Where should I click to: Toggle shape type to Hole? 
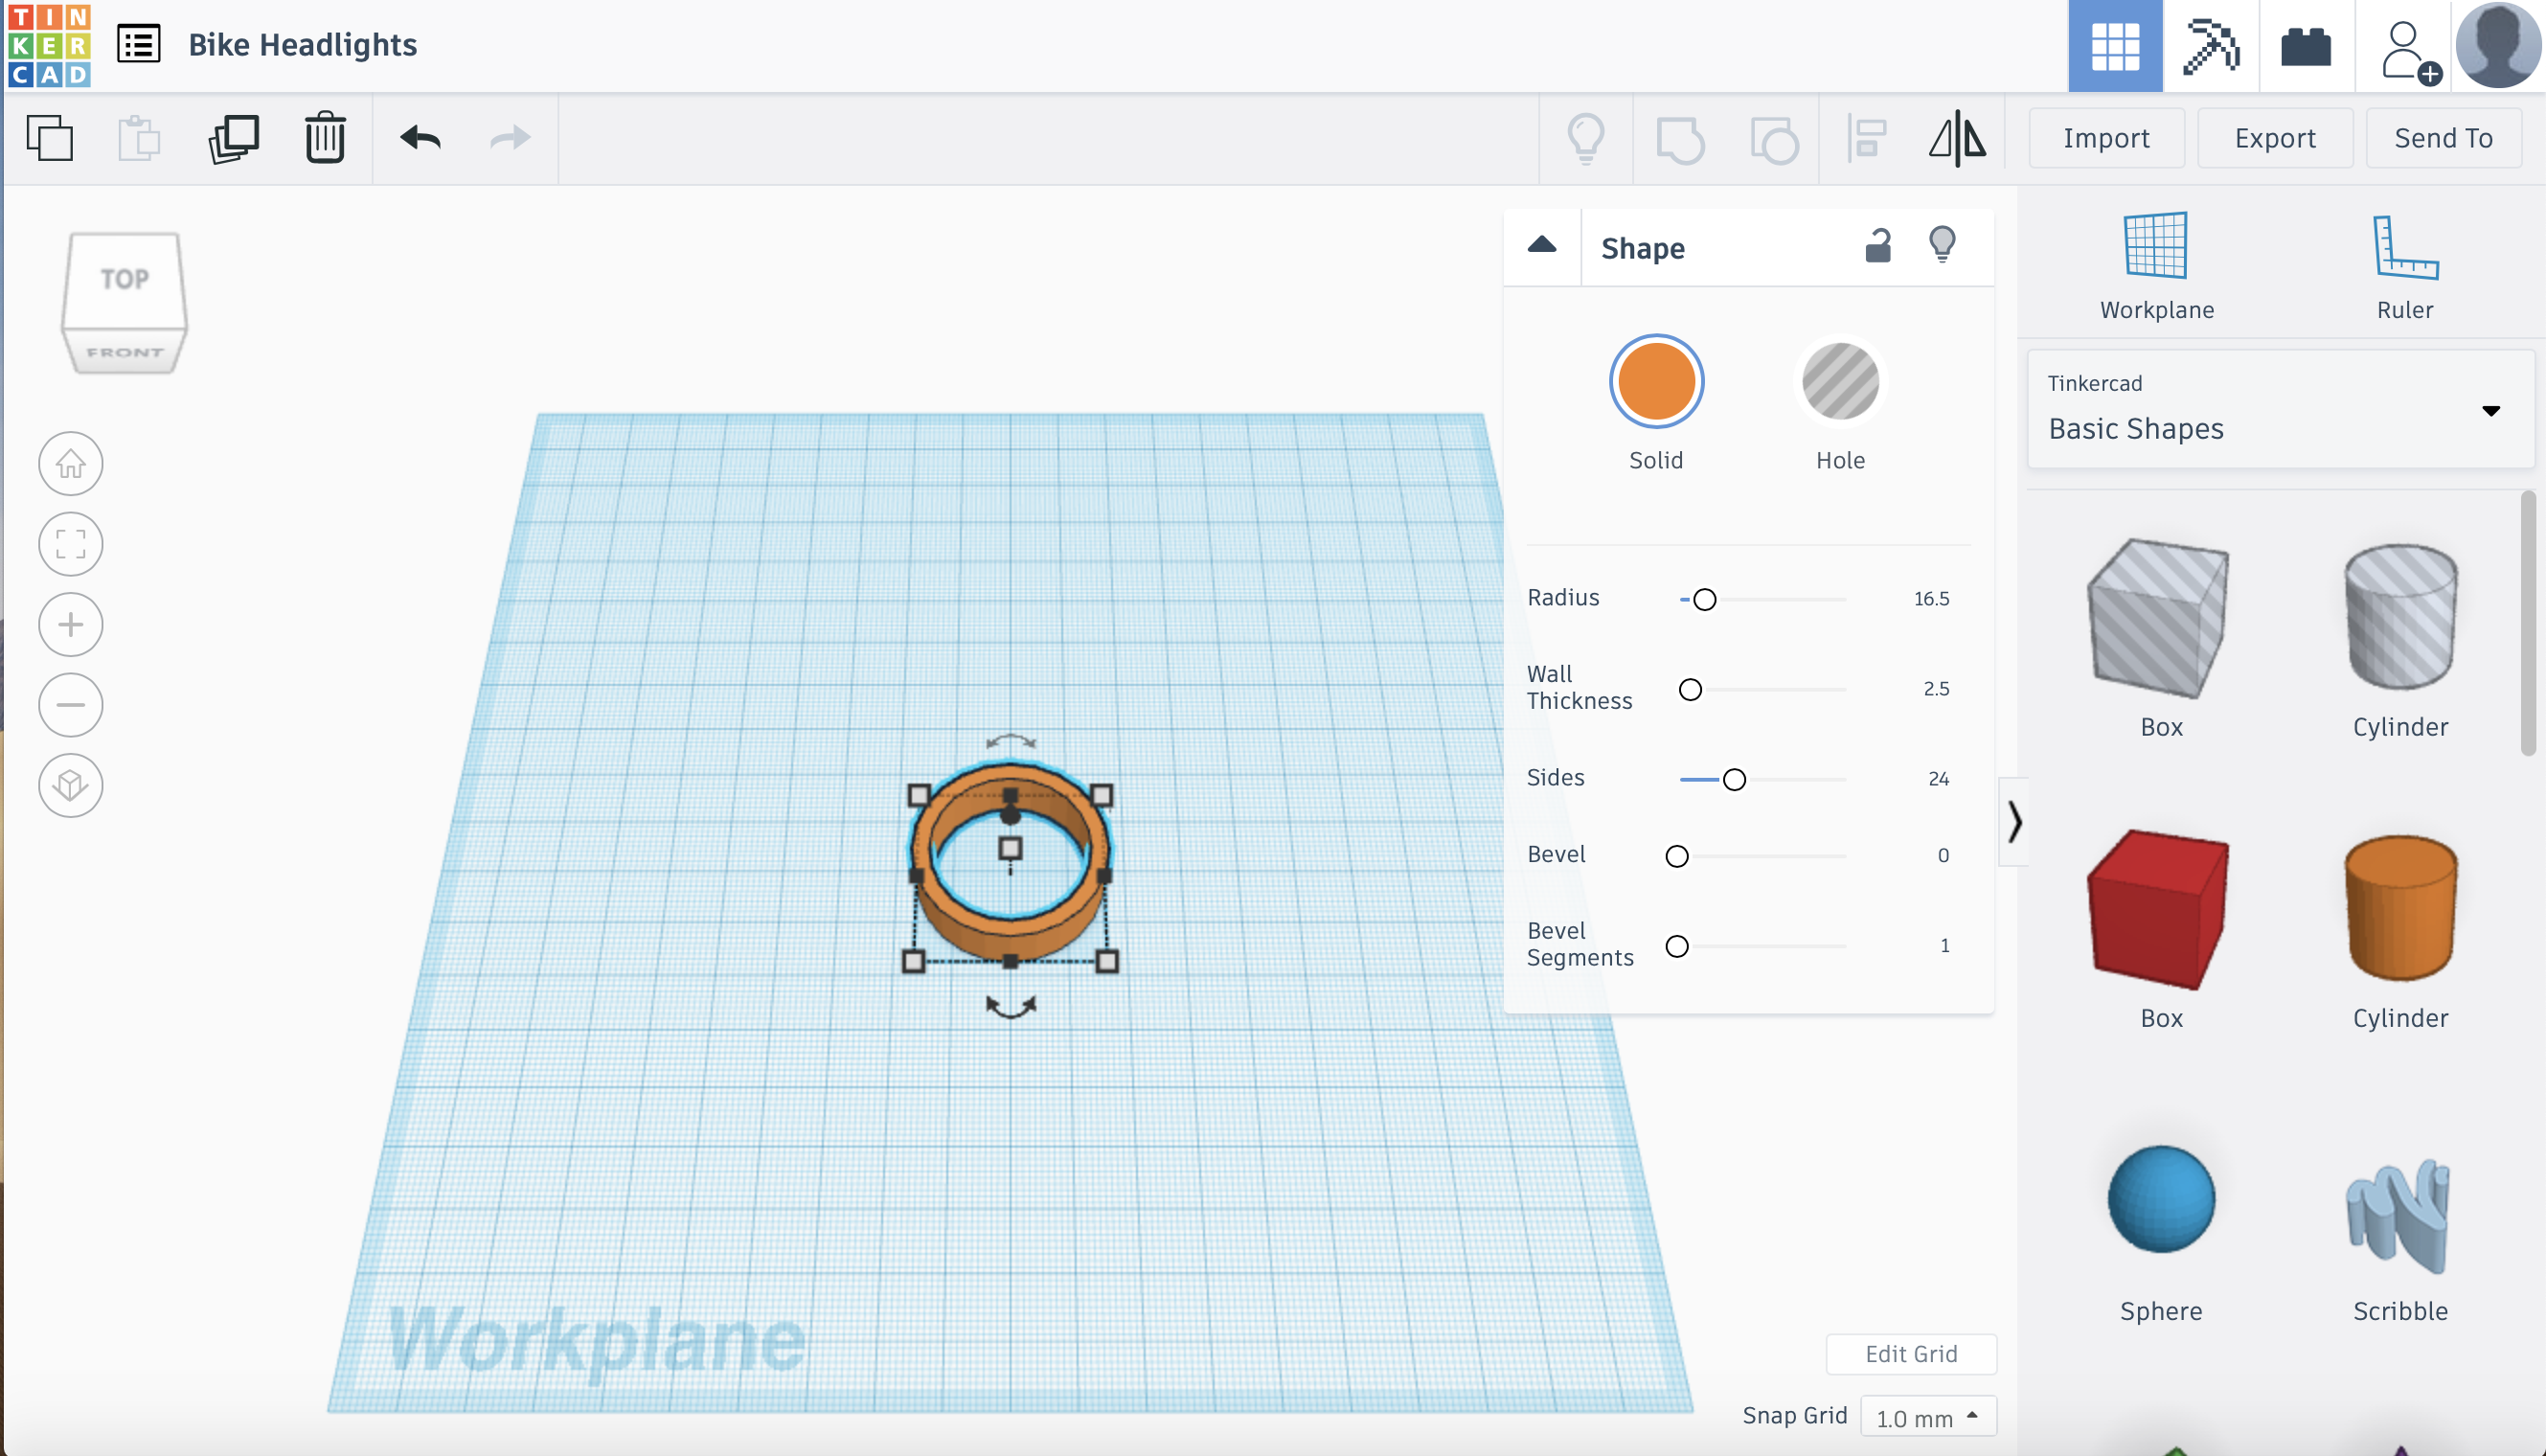(x=1839, y=381)
